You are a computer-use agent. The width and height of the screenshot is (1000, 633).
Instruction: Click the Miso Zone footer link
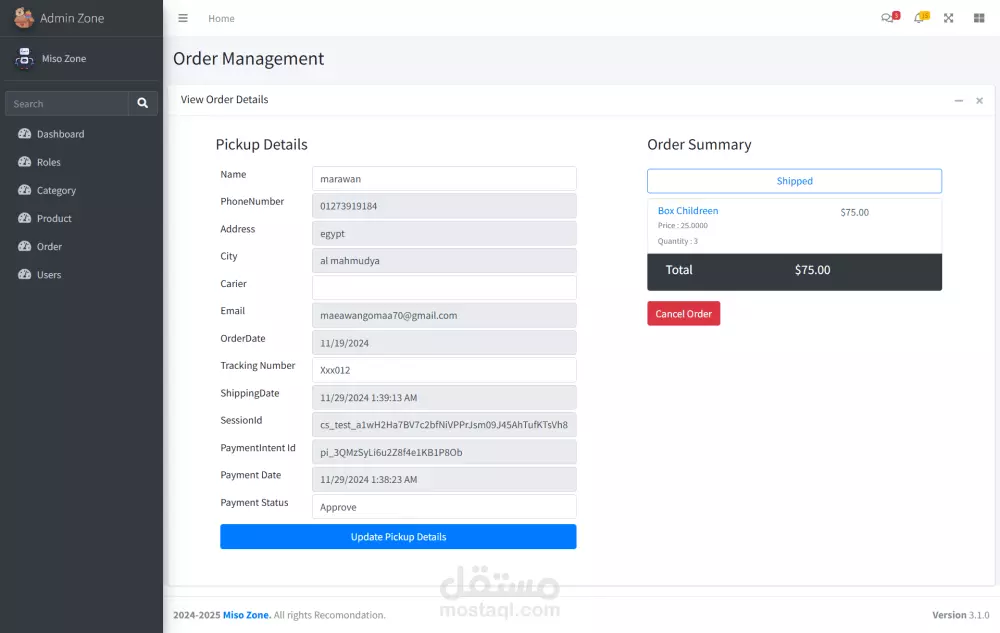click(x=247, y=615)
